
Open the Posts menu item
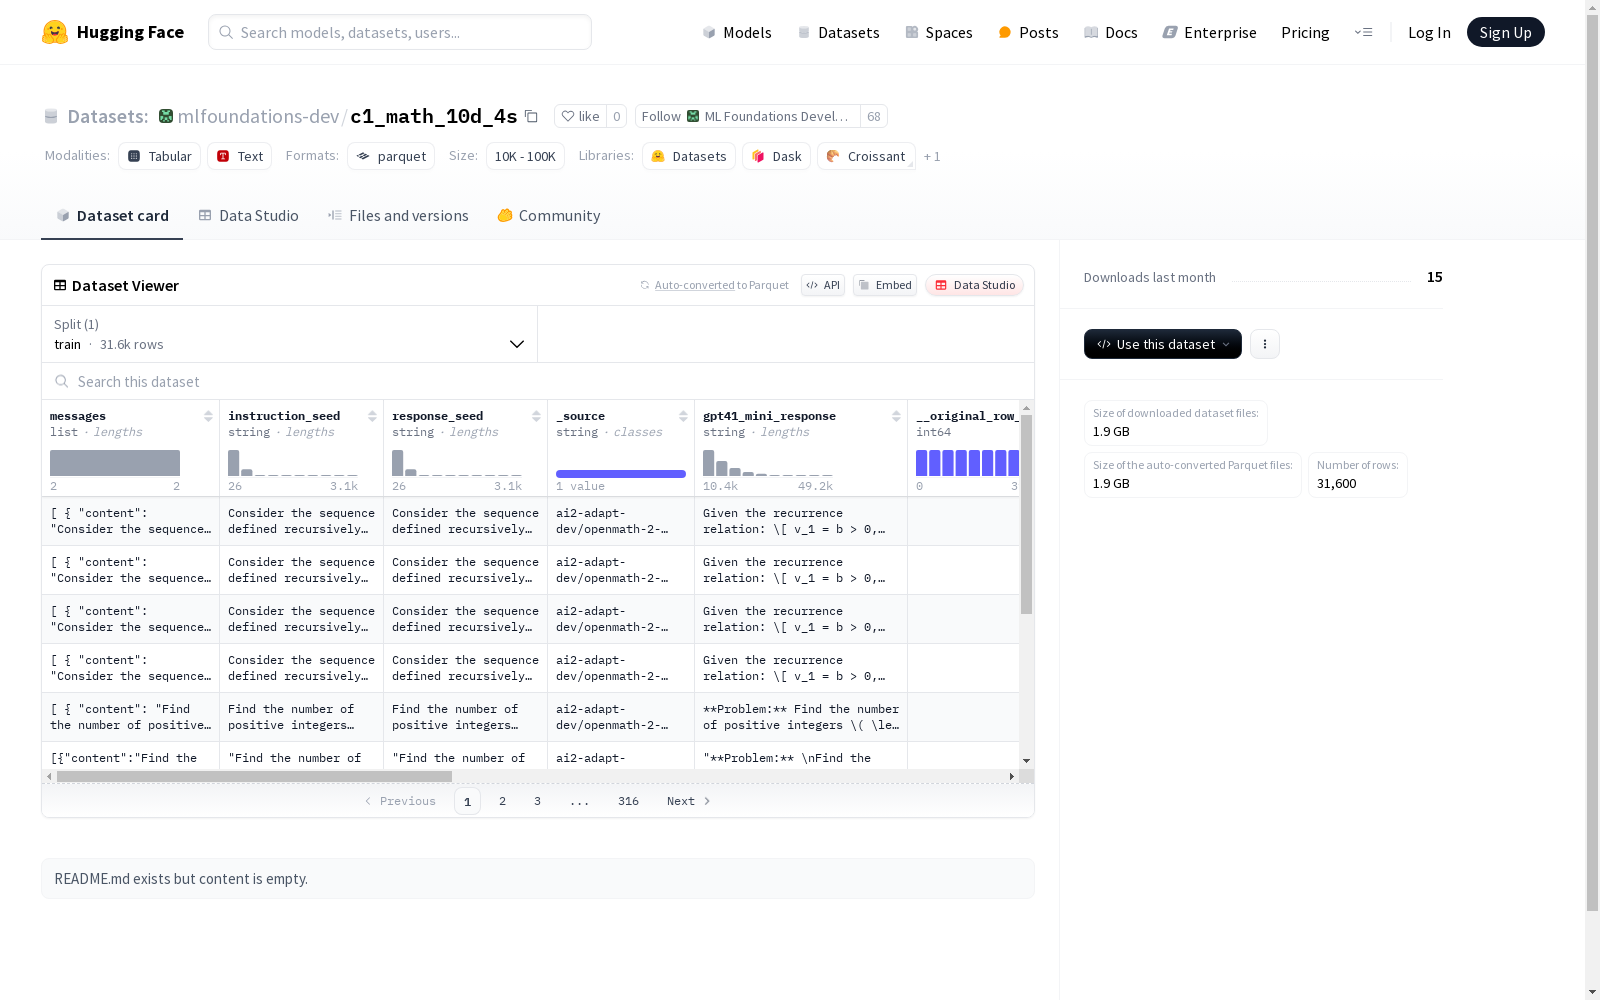(x=1028, y=32)
